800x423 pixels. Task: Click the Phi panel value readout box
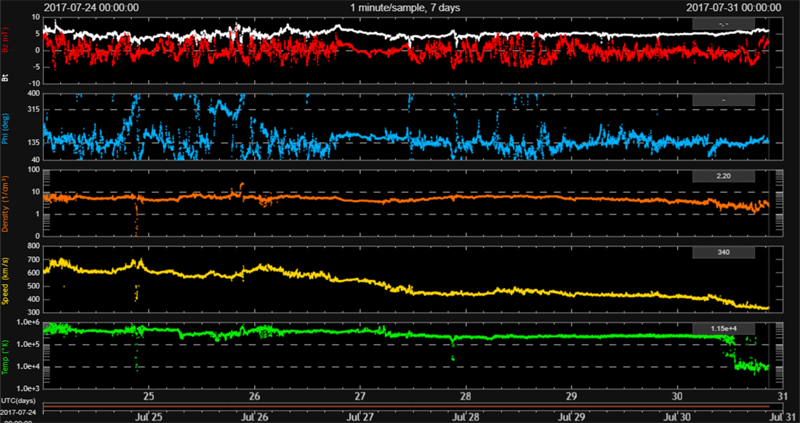tap(725, 101)
